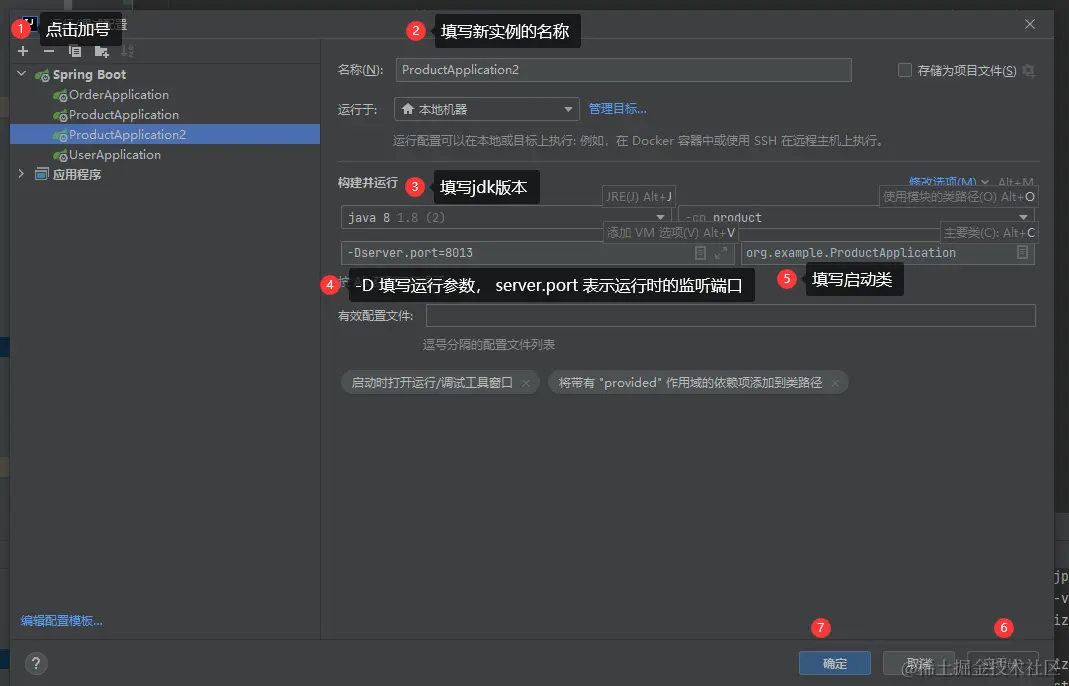Screen dimensions: 1069x686
Task: Select UserApplication in the tree
Action: coord(115,155)
